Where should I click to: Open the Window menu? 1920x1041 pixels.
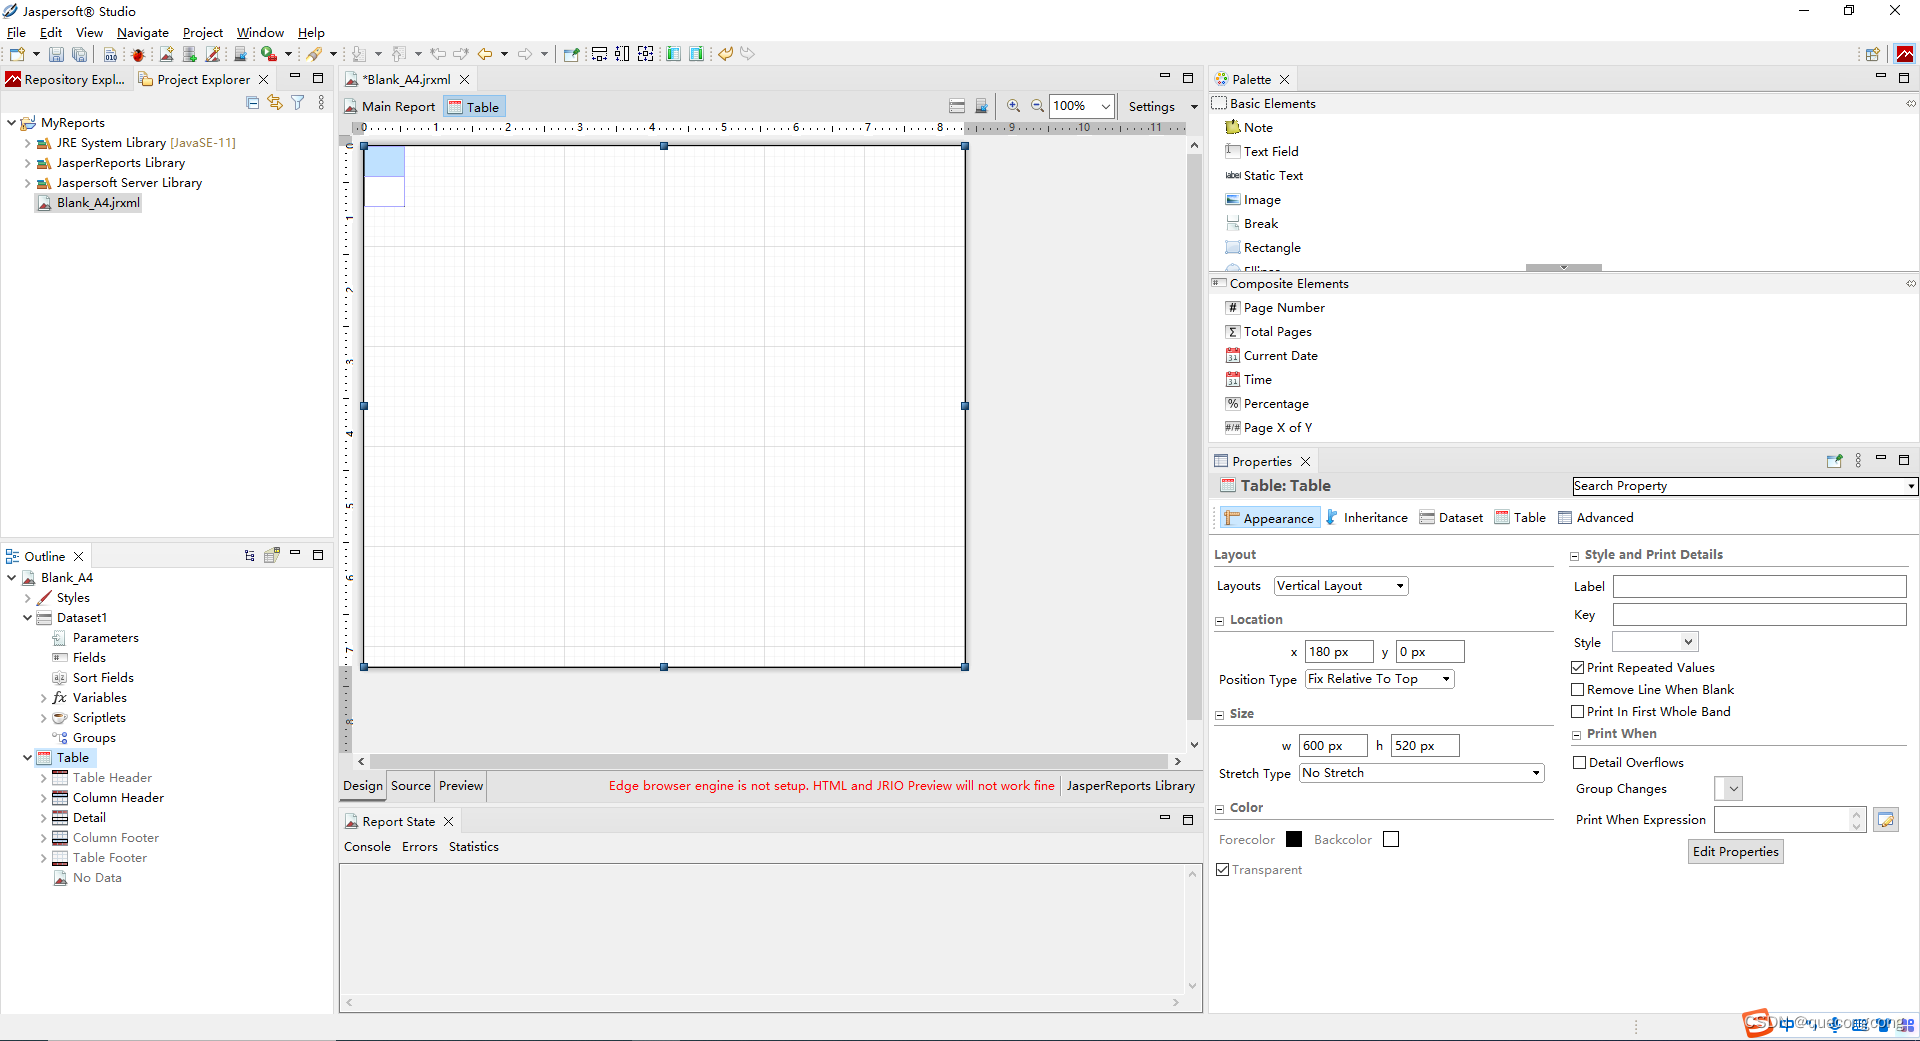point(260,32)
